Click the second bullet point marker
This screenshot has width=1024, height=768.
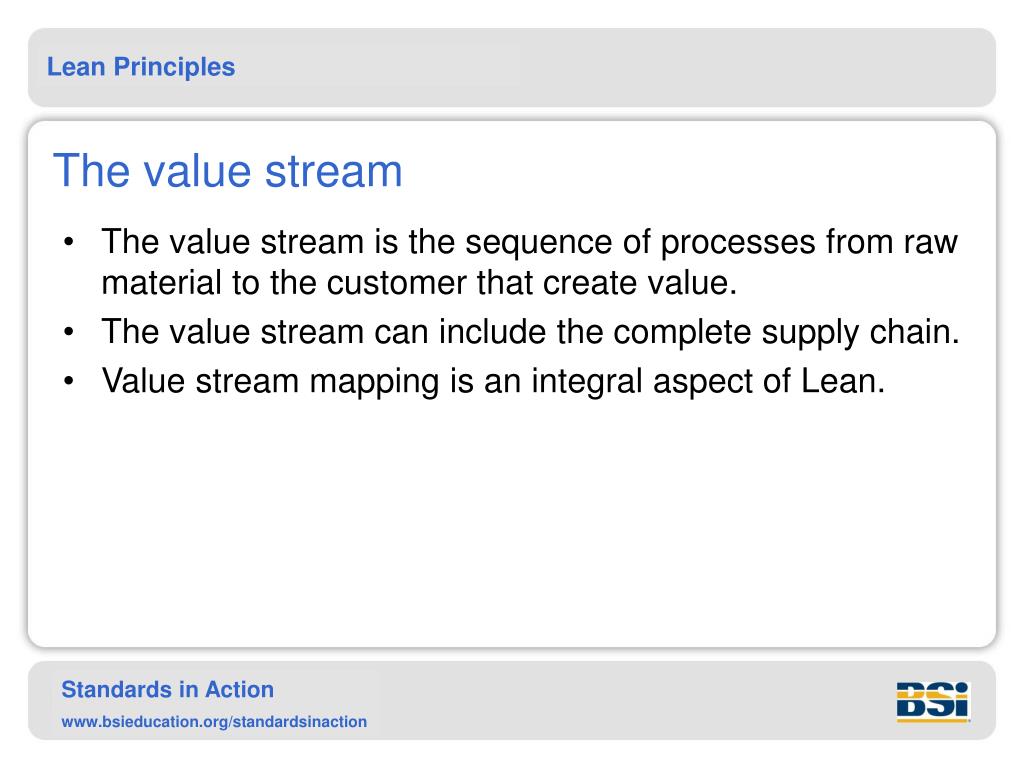pyautogui.click(x=69, y=332)
